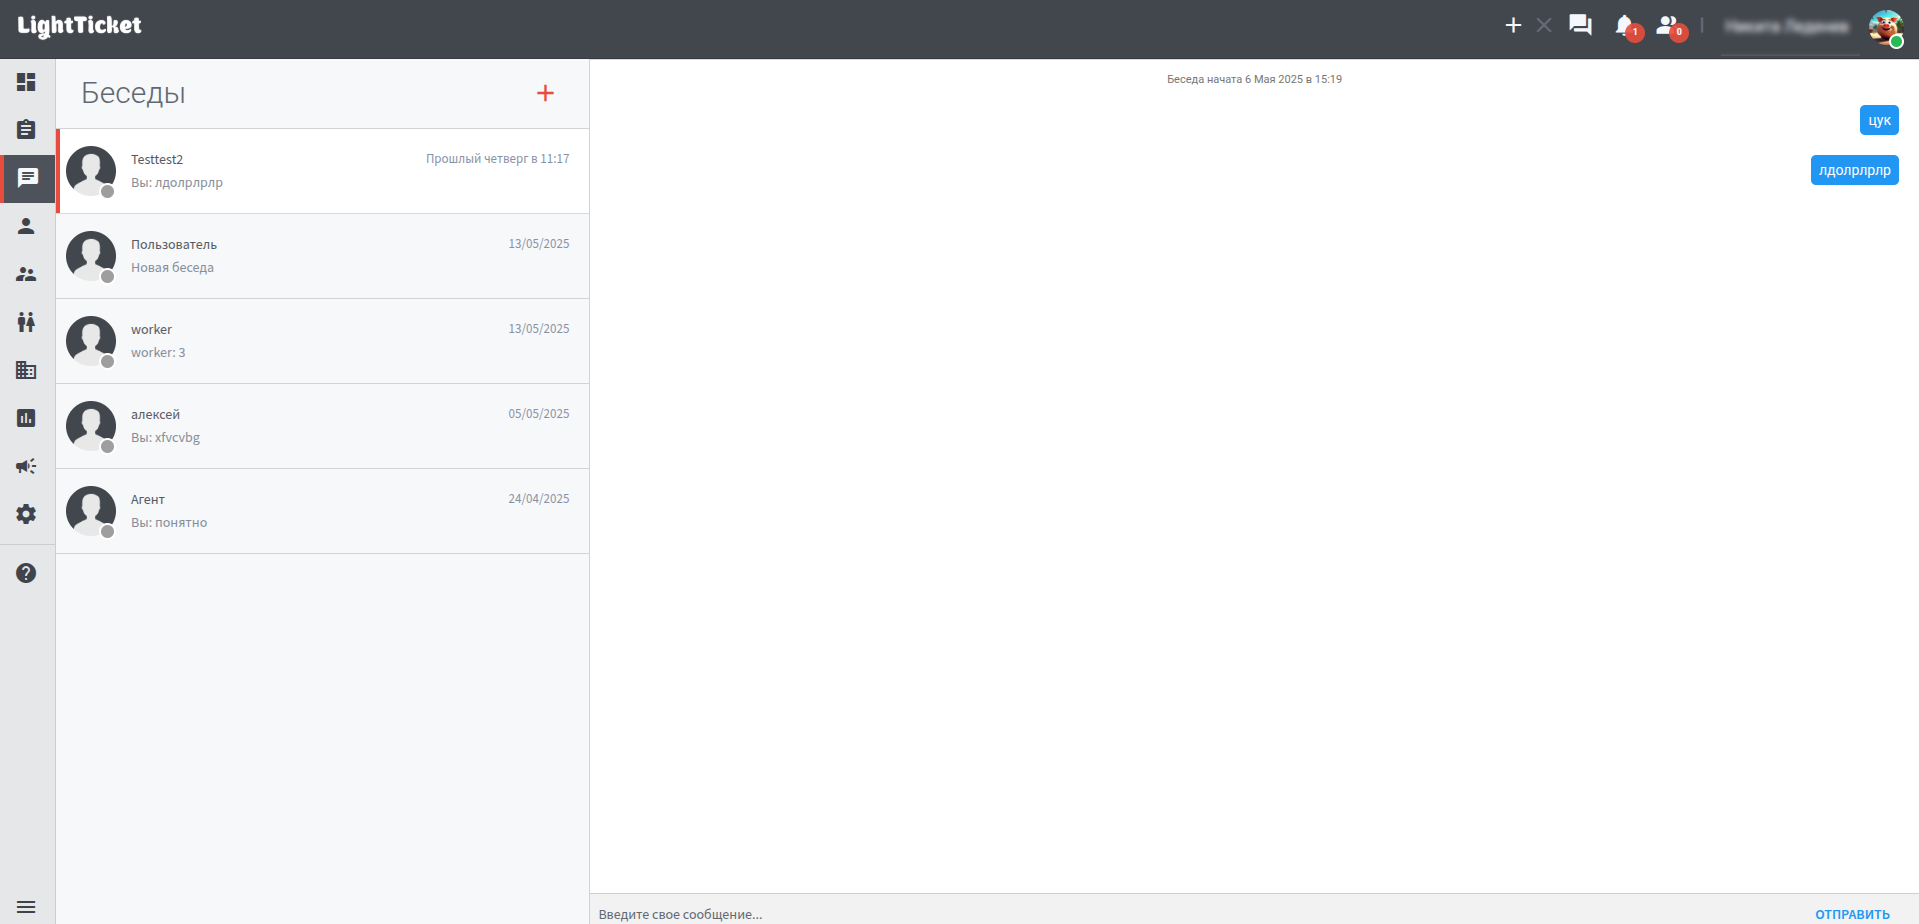Open the single user icon in sidebar
The height and width of the screenshot is (924, 1919).
click(x=26, y=226)
